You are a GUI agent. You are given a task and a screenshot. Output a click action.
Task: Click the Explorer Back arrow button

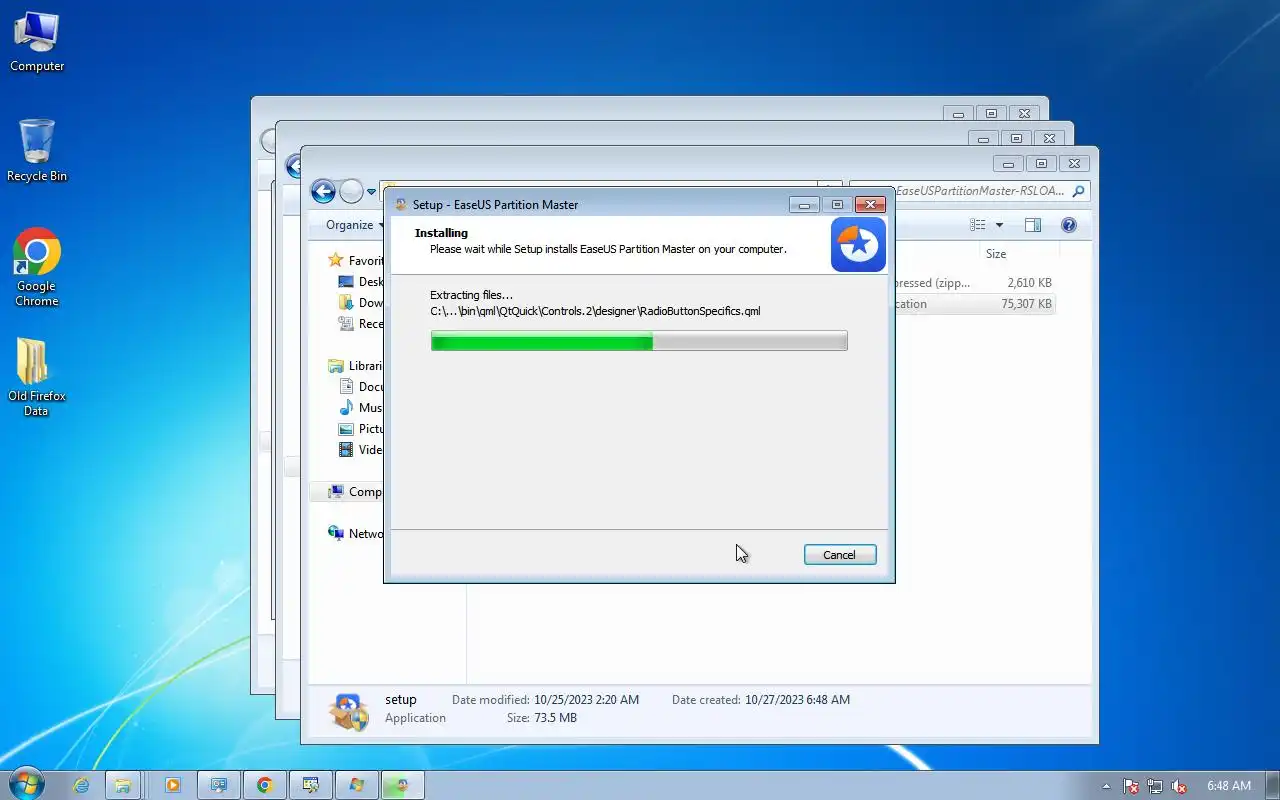tap(323, 191)
